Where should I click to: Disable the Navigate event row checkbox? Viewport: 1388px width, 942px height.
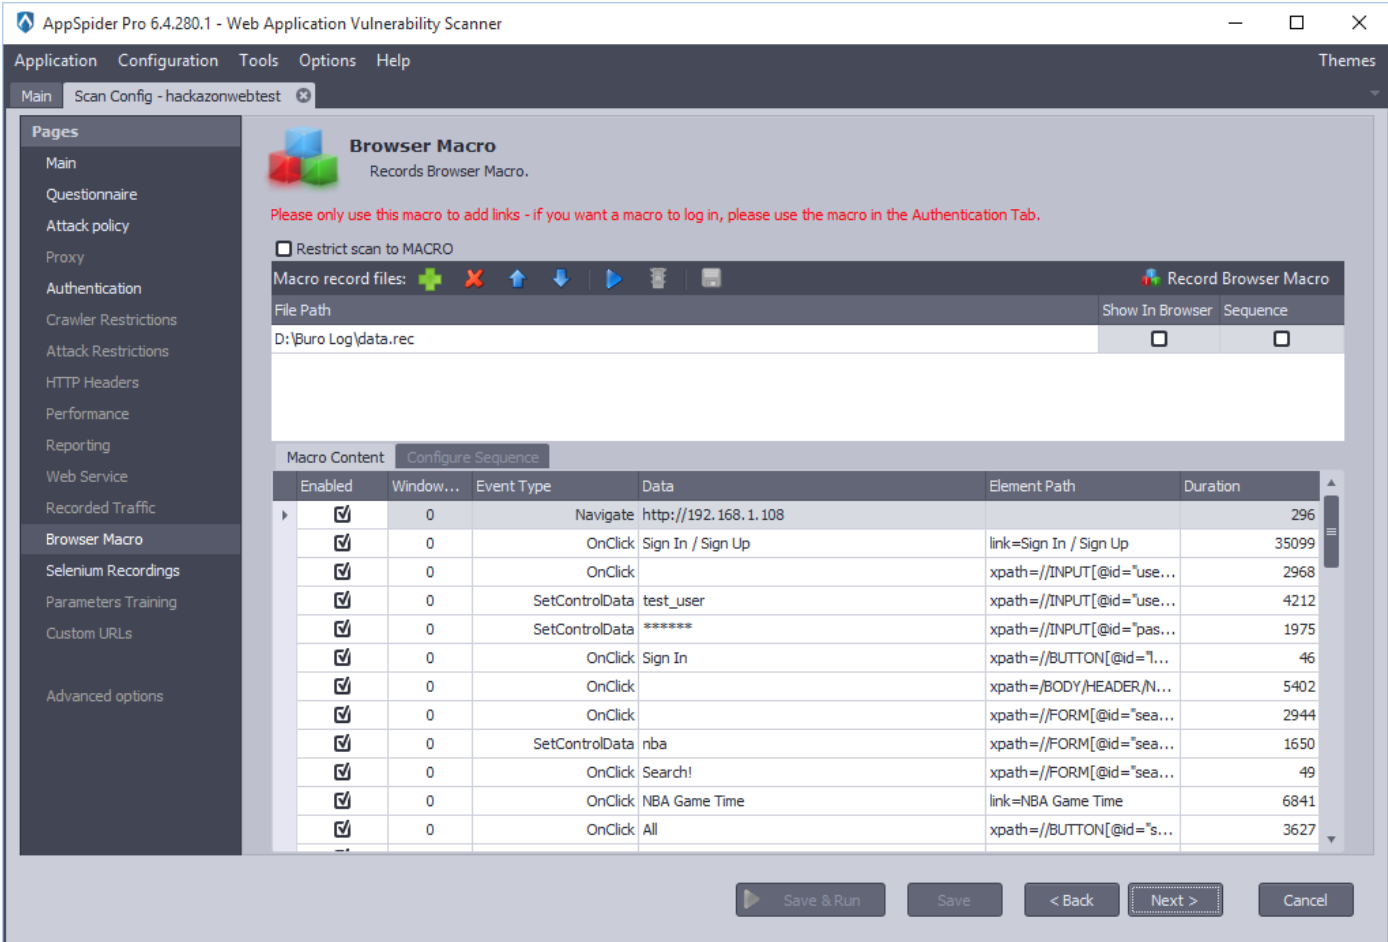pyautogui.click(x=342, y=514)
